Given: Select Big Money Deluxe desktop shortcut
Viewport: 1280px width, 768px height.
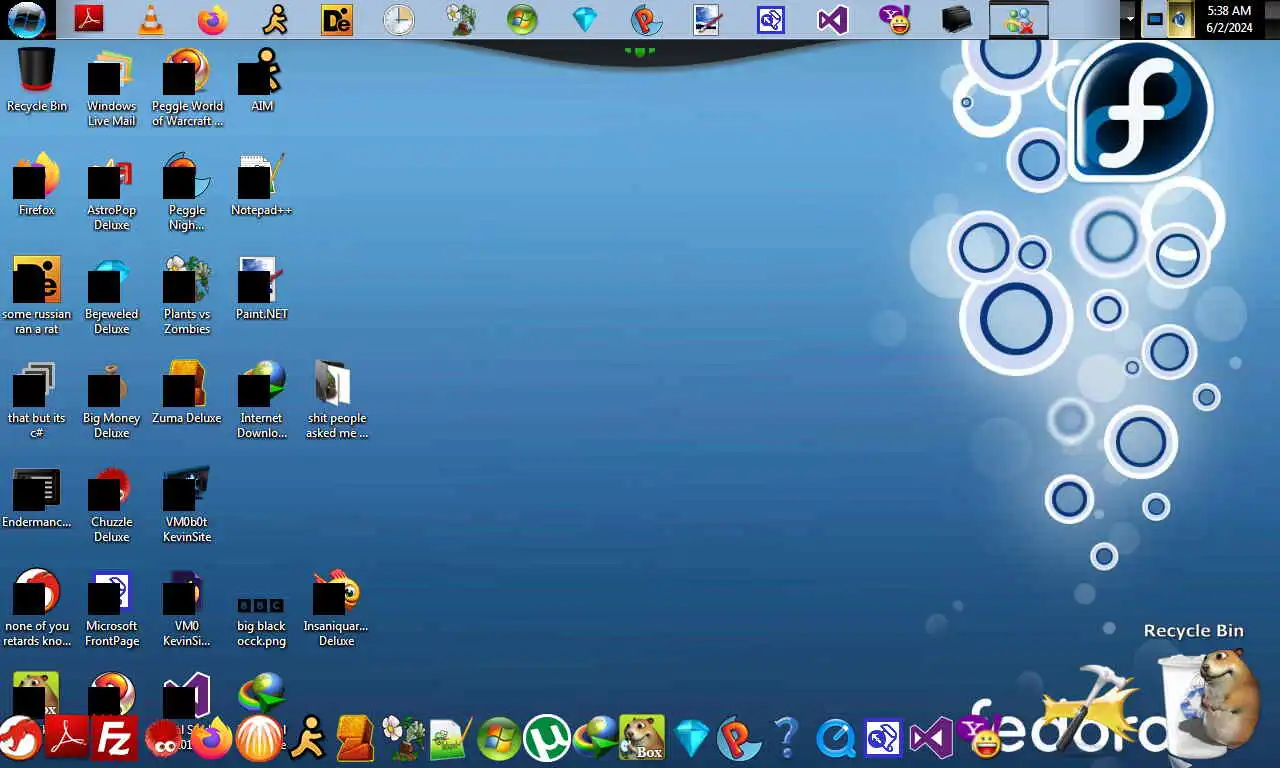Looking at the screenshot, I should tap(111, 400).
